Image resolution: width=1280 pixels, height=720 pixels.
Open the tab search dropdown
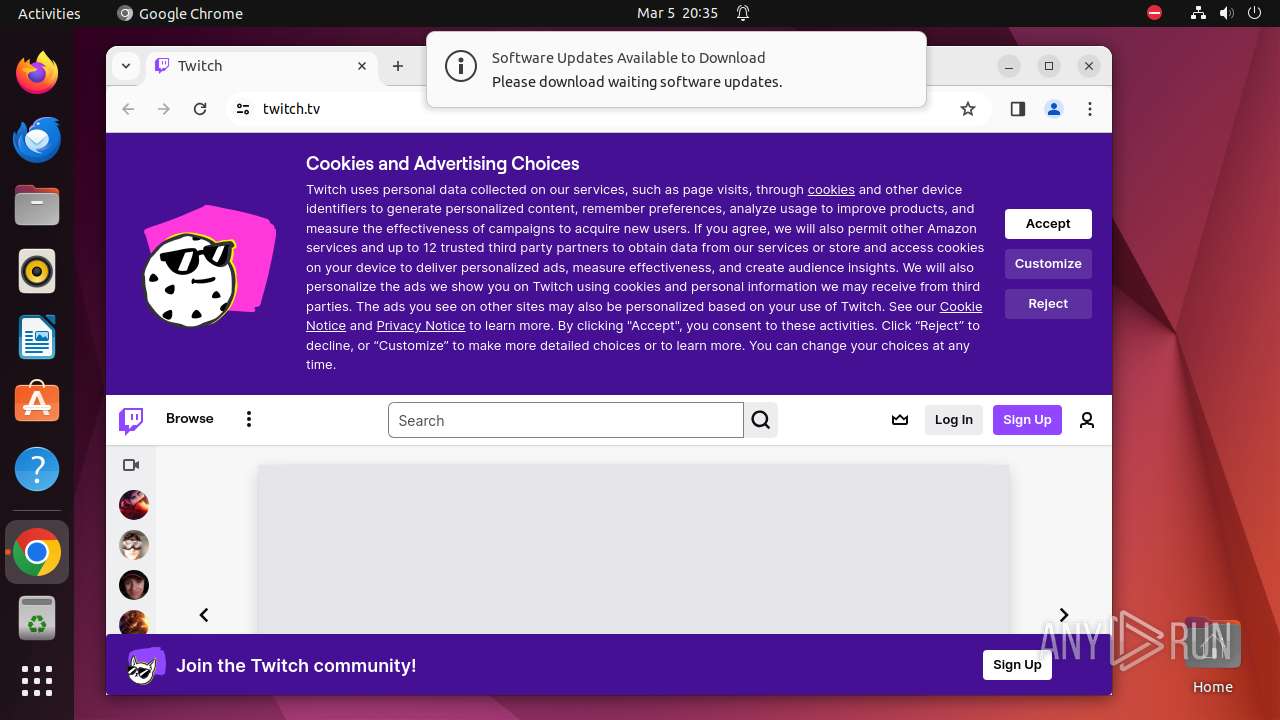pyautogui.click(x=126, y=66)
